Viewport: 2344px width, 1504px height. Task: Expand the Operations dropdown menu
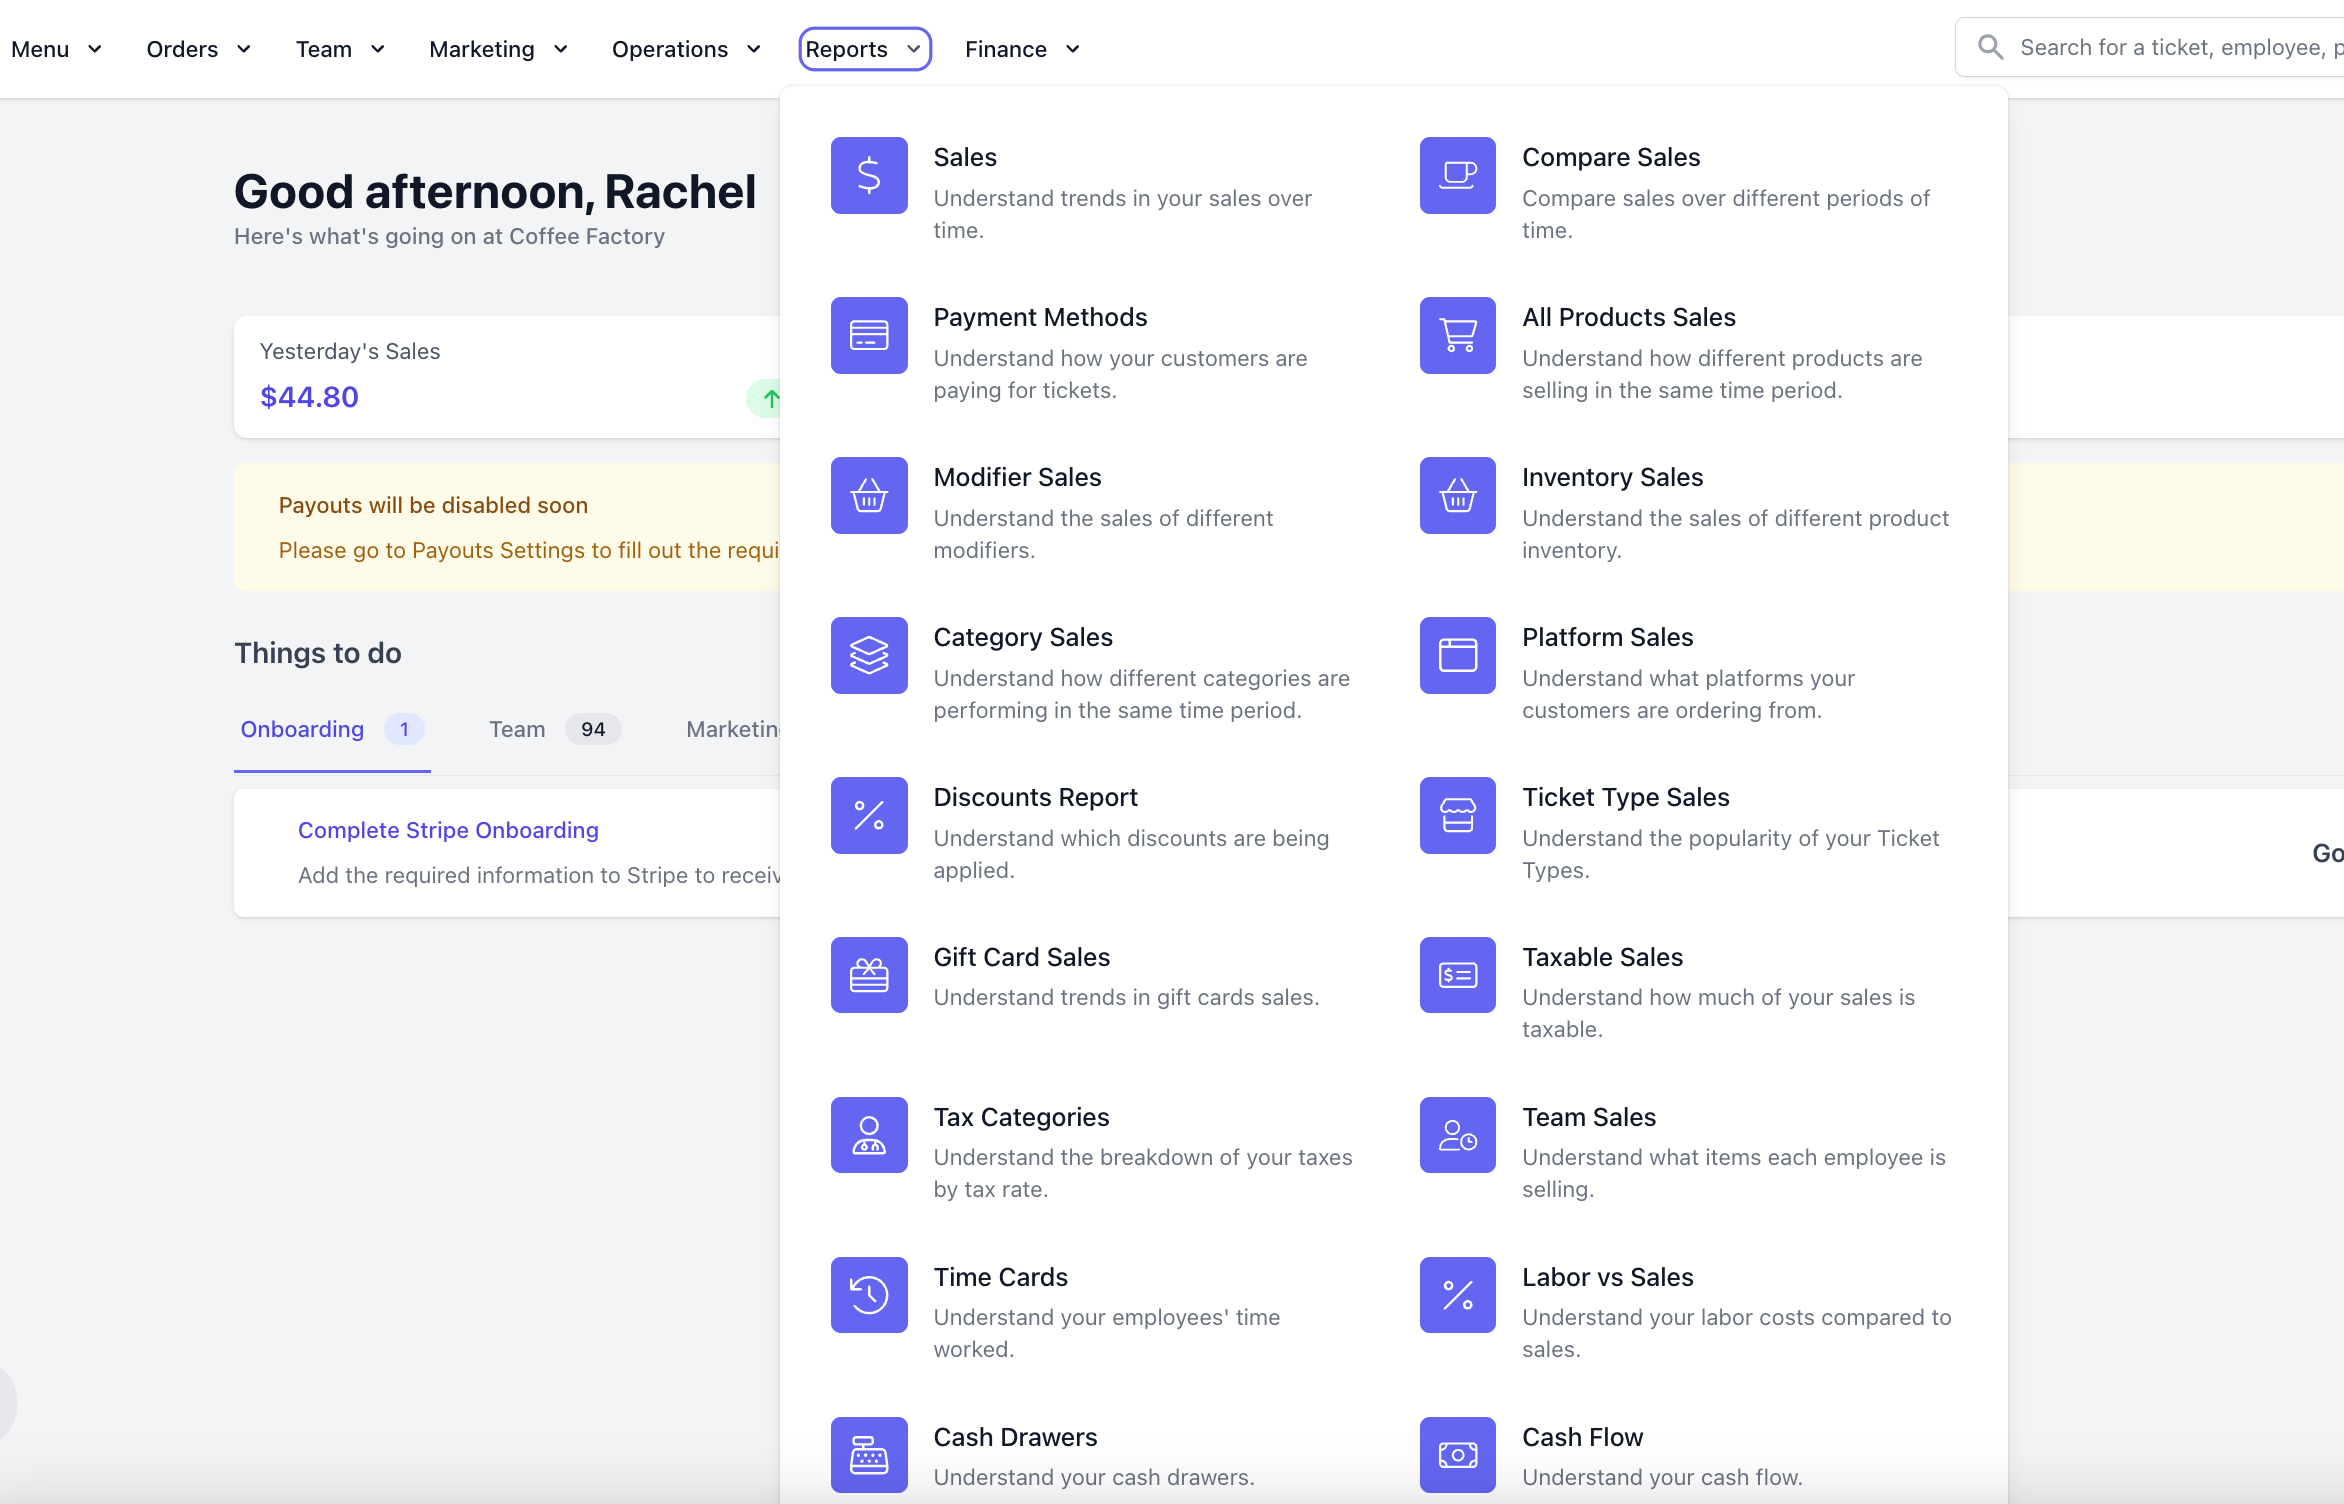(686, 49)
